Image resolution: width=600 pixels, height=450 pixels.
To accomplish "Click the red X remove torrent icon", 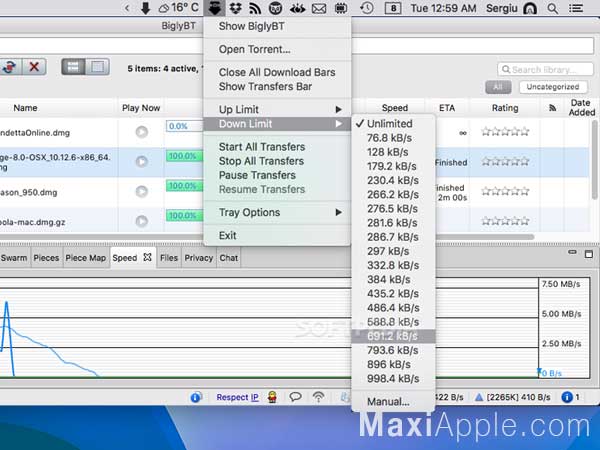I will tap(34, 67).
